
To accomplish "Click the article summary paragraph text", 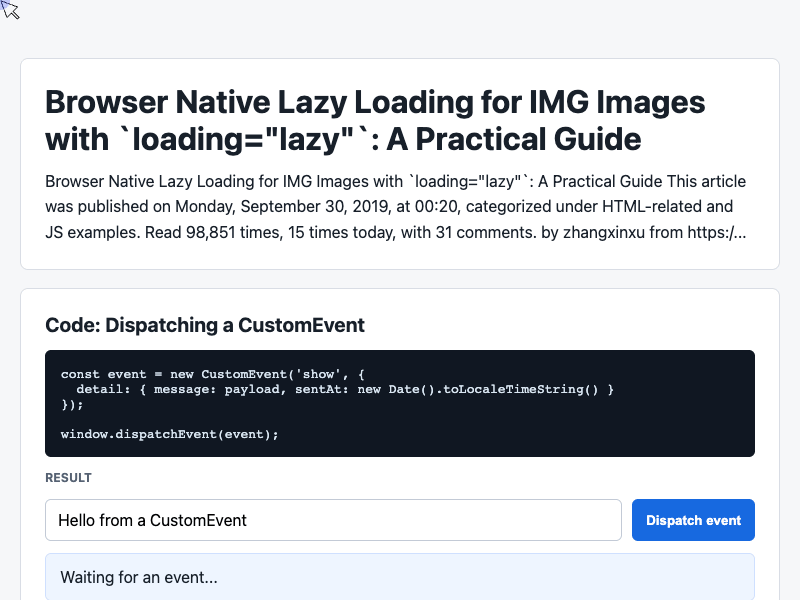I will pos(396,207).
